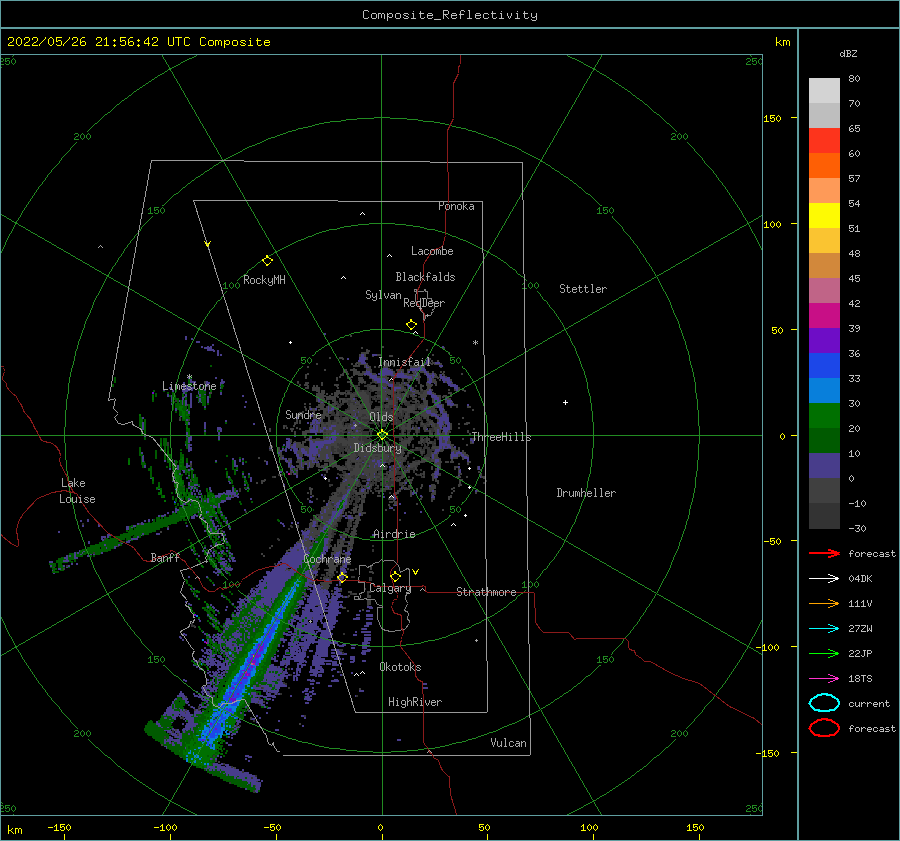Click the white 04DK arrow icon
The width and height of the screenshot is (900, 841).
[x=824, y=578]
